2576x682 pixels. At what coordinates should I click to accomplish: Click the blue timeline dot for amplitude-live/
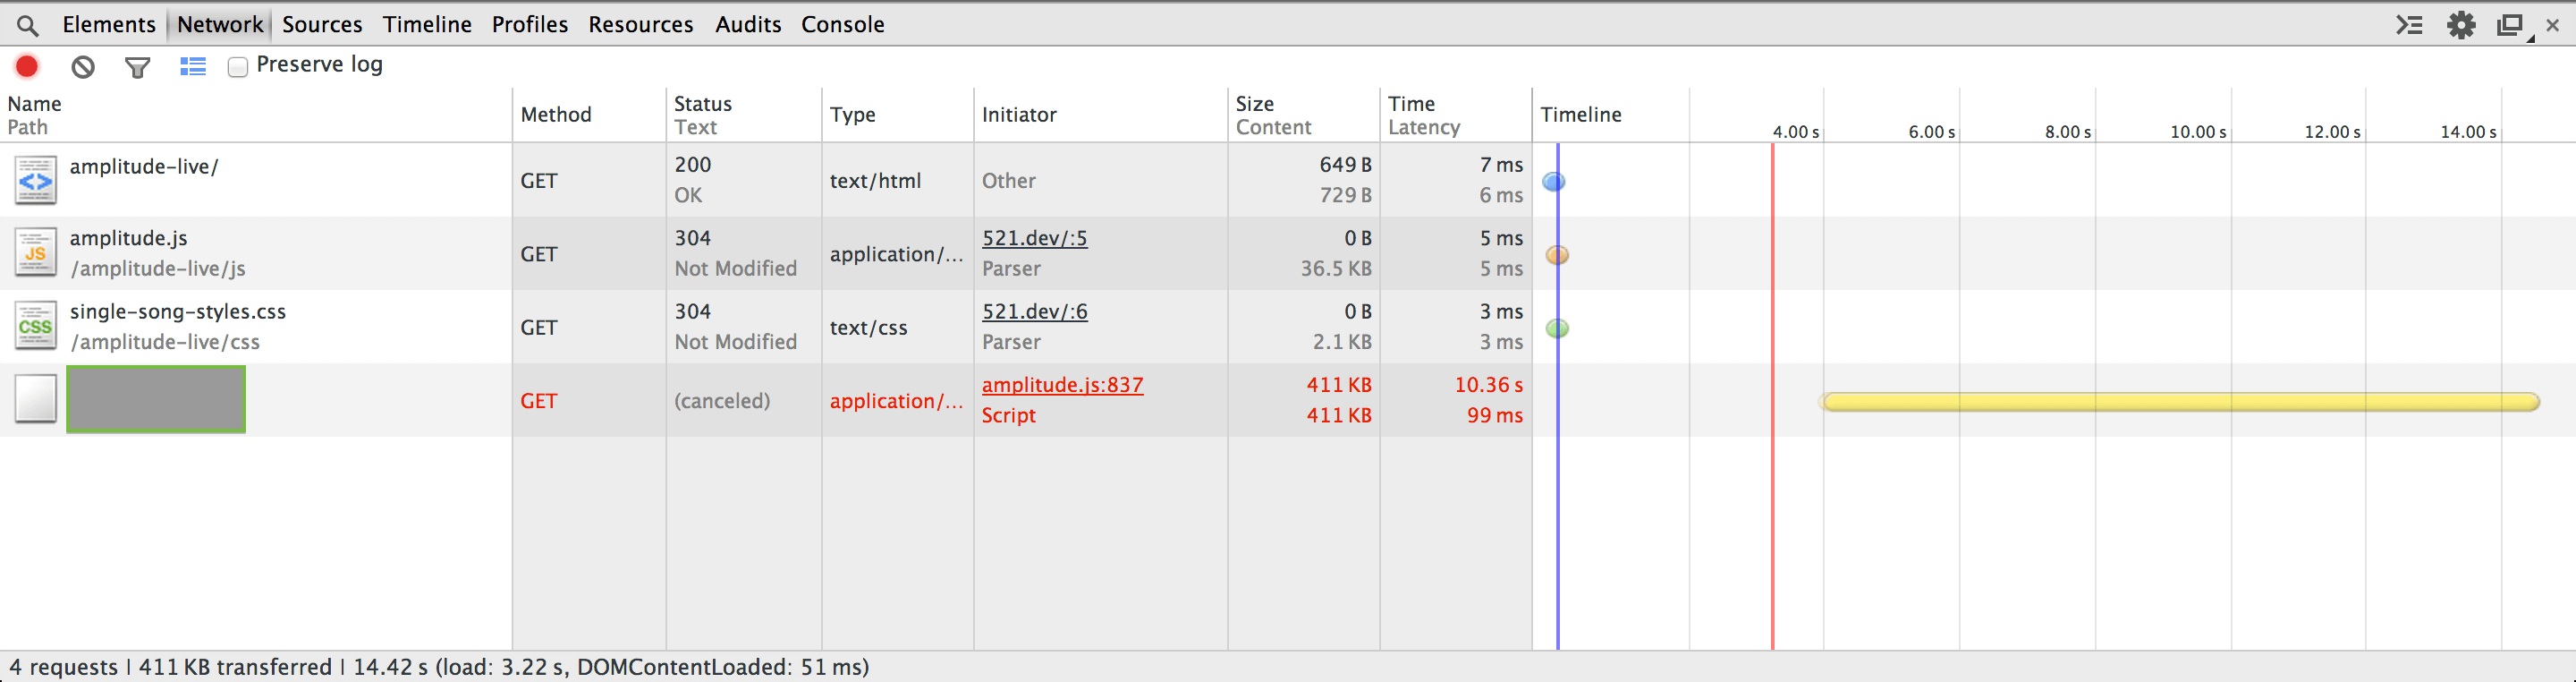(1553, 182)
